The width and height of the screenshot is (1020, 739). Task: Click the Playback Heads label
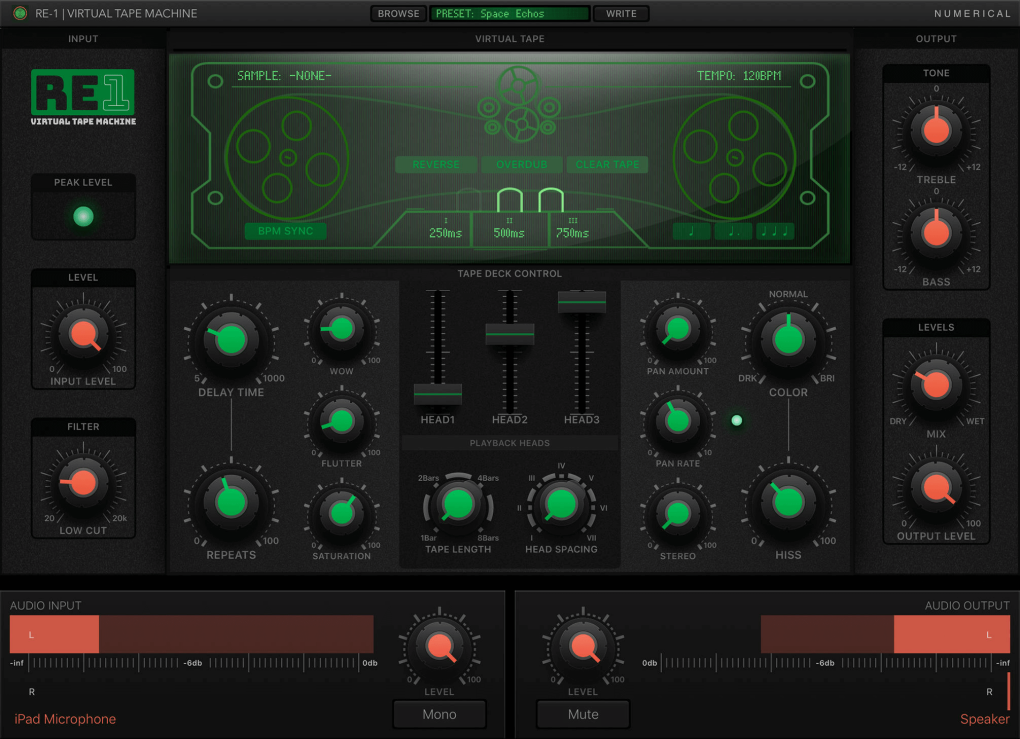pyautogui.click(x=510, y=443)
